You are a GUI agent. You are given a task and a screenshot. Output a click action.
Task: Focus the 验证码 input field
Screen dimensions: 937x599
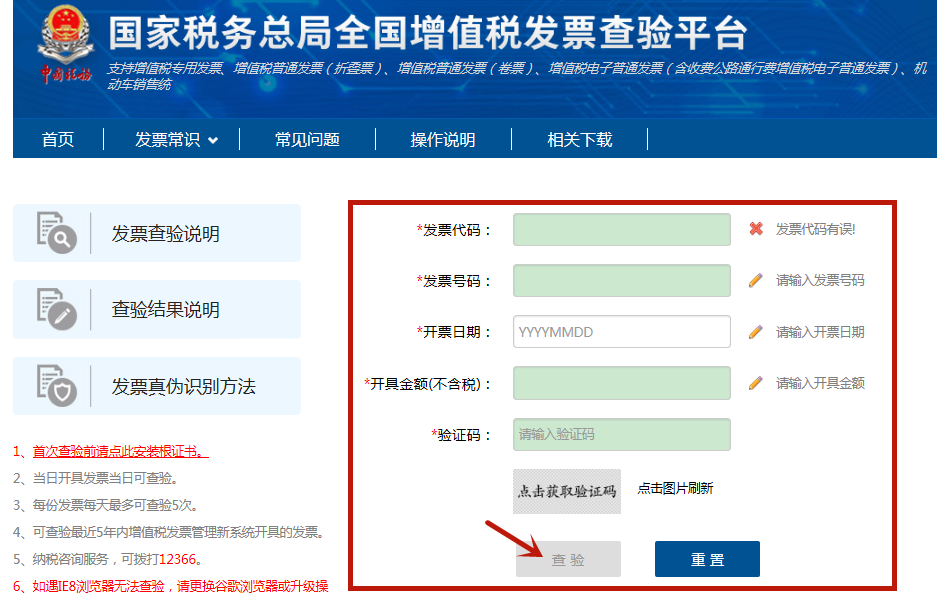[x=621, y=434]
